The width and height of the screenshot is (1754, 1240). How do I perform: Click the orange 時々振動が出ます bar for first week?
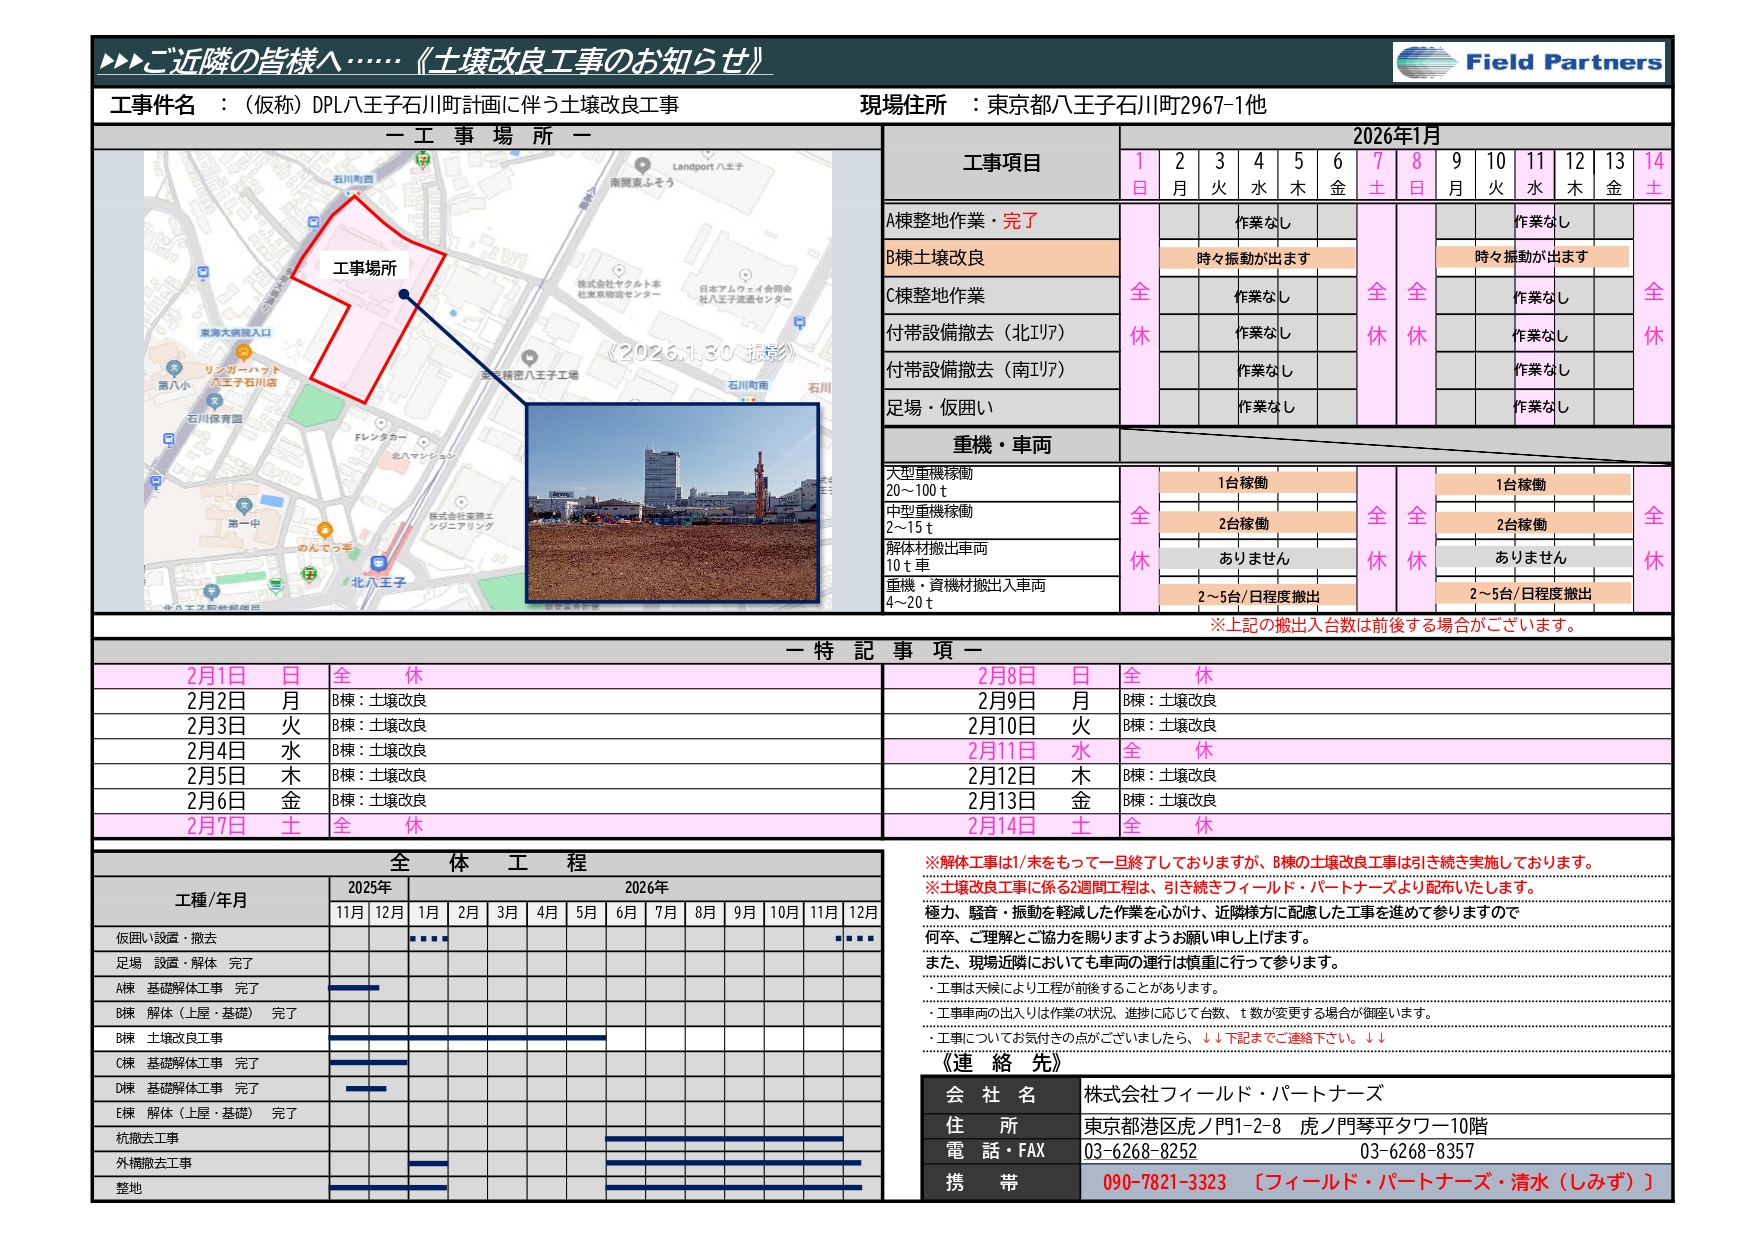(1256, 258)
